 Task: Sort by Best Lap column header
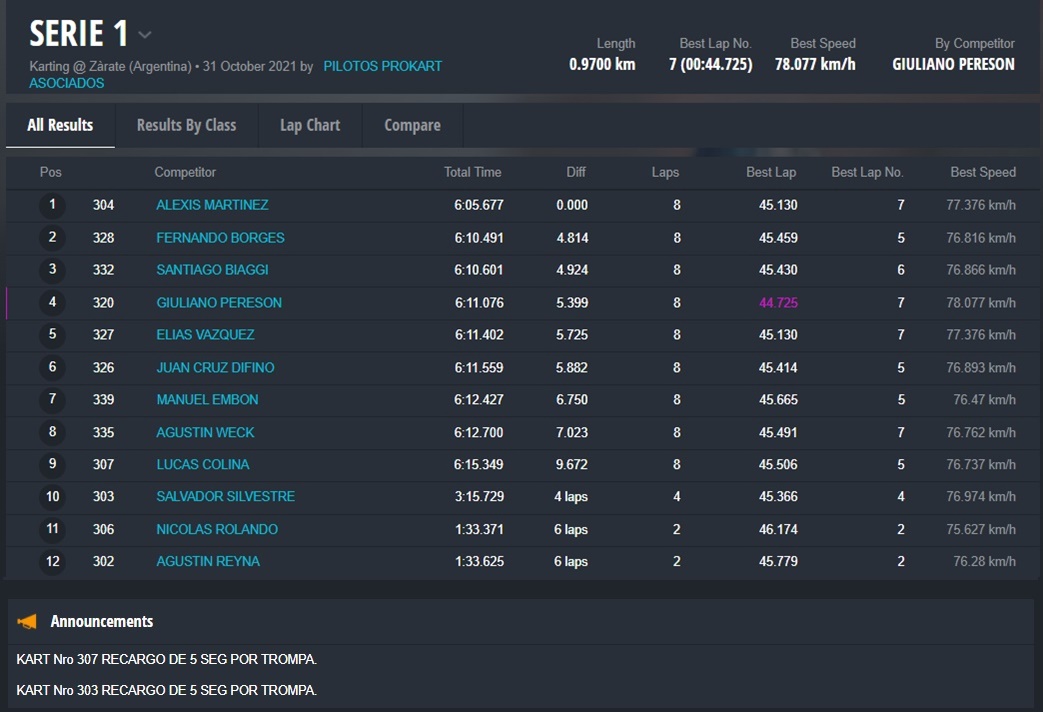[x=771, y=172]
